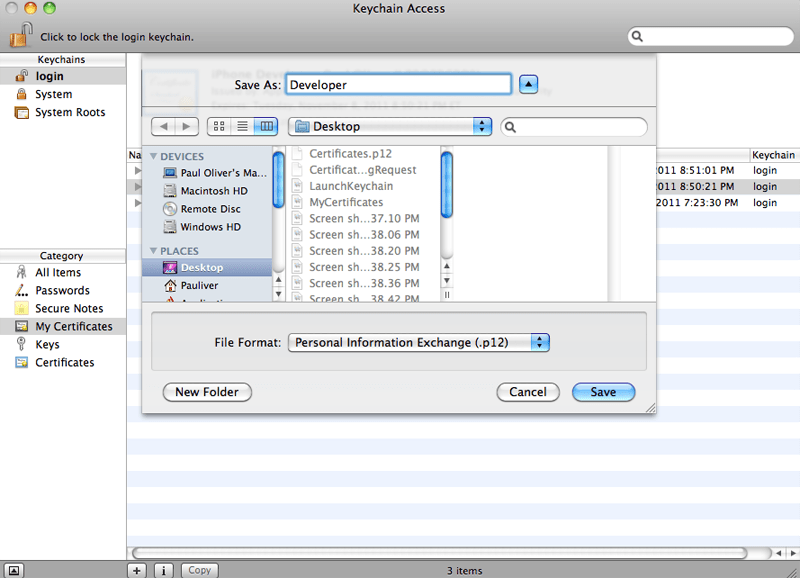
Task: Click the save dialog search field
Action: [574, 127]
